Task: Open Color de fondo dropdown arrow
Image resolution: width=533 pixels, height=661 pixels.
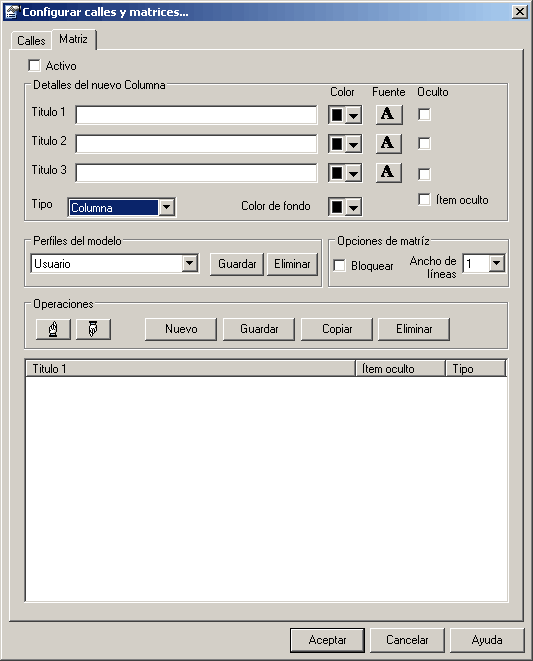Action: point(353,207)
